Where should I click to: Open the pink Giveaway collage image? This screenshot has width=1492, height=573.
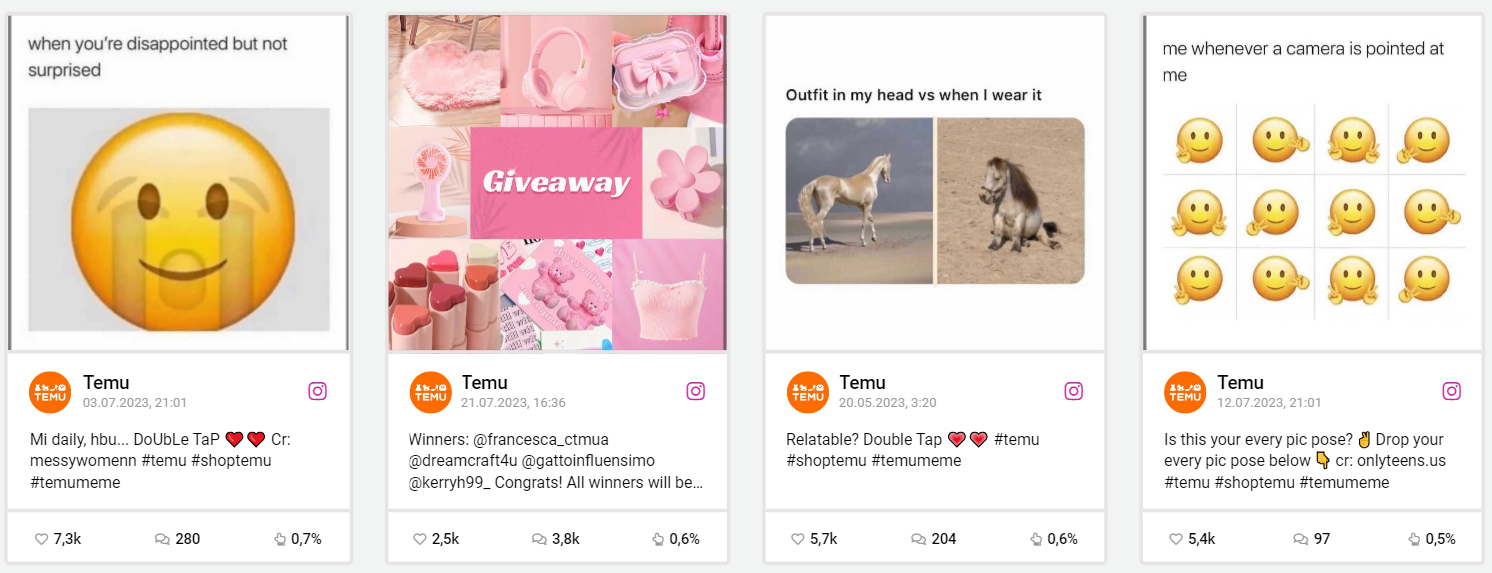pos(557,182)
